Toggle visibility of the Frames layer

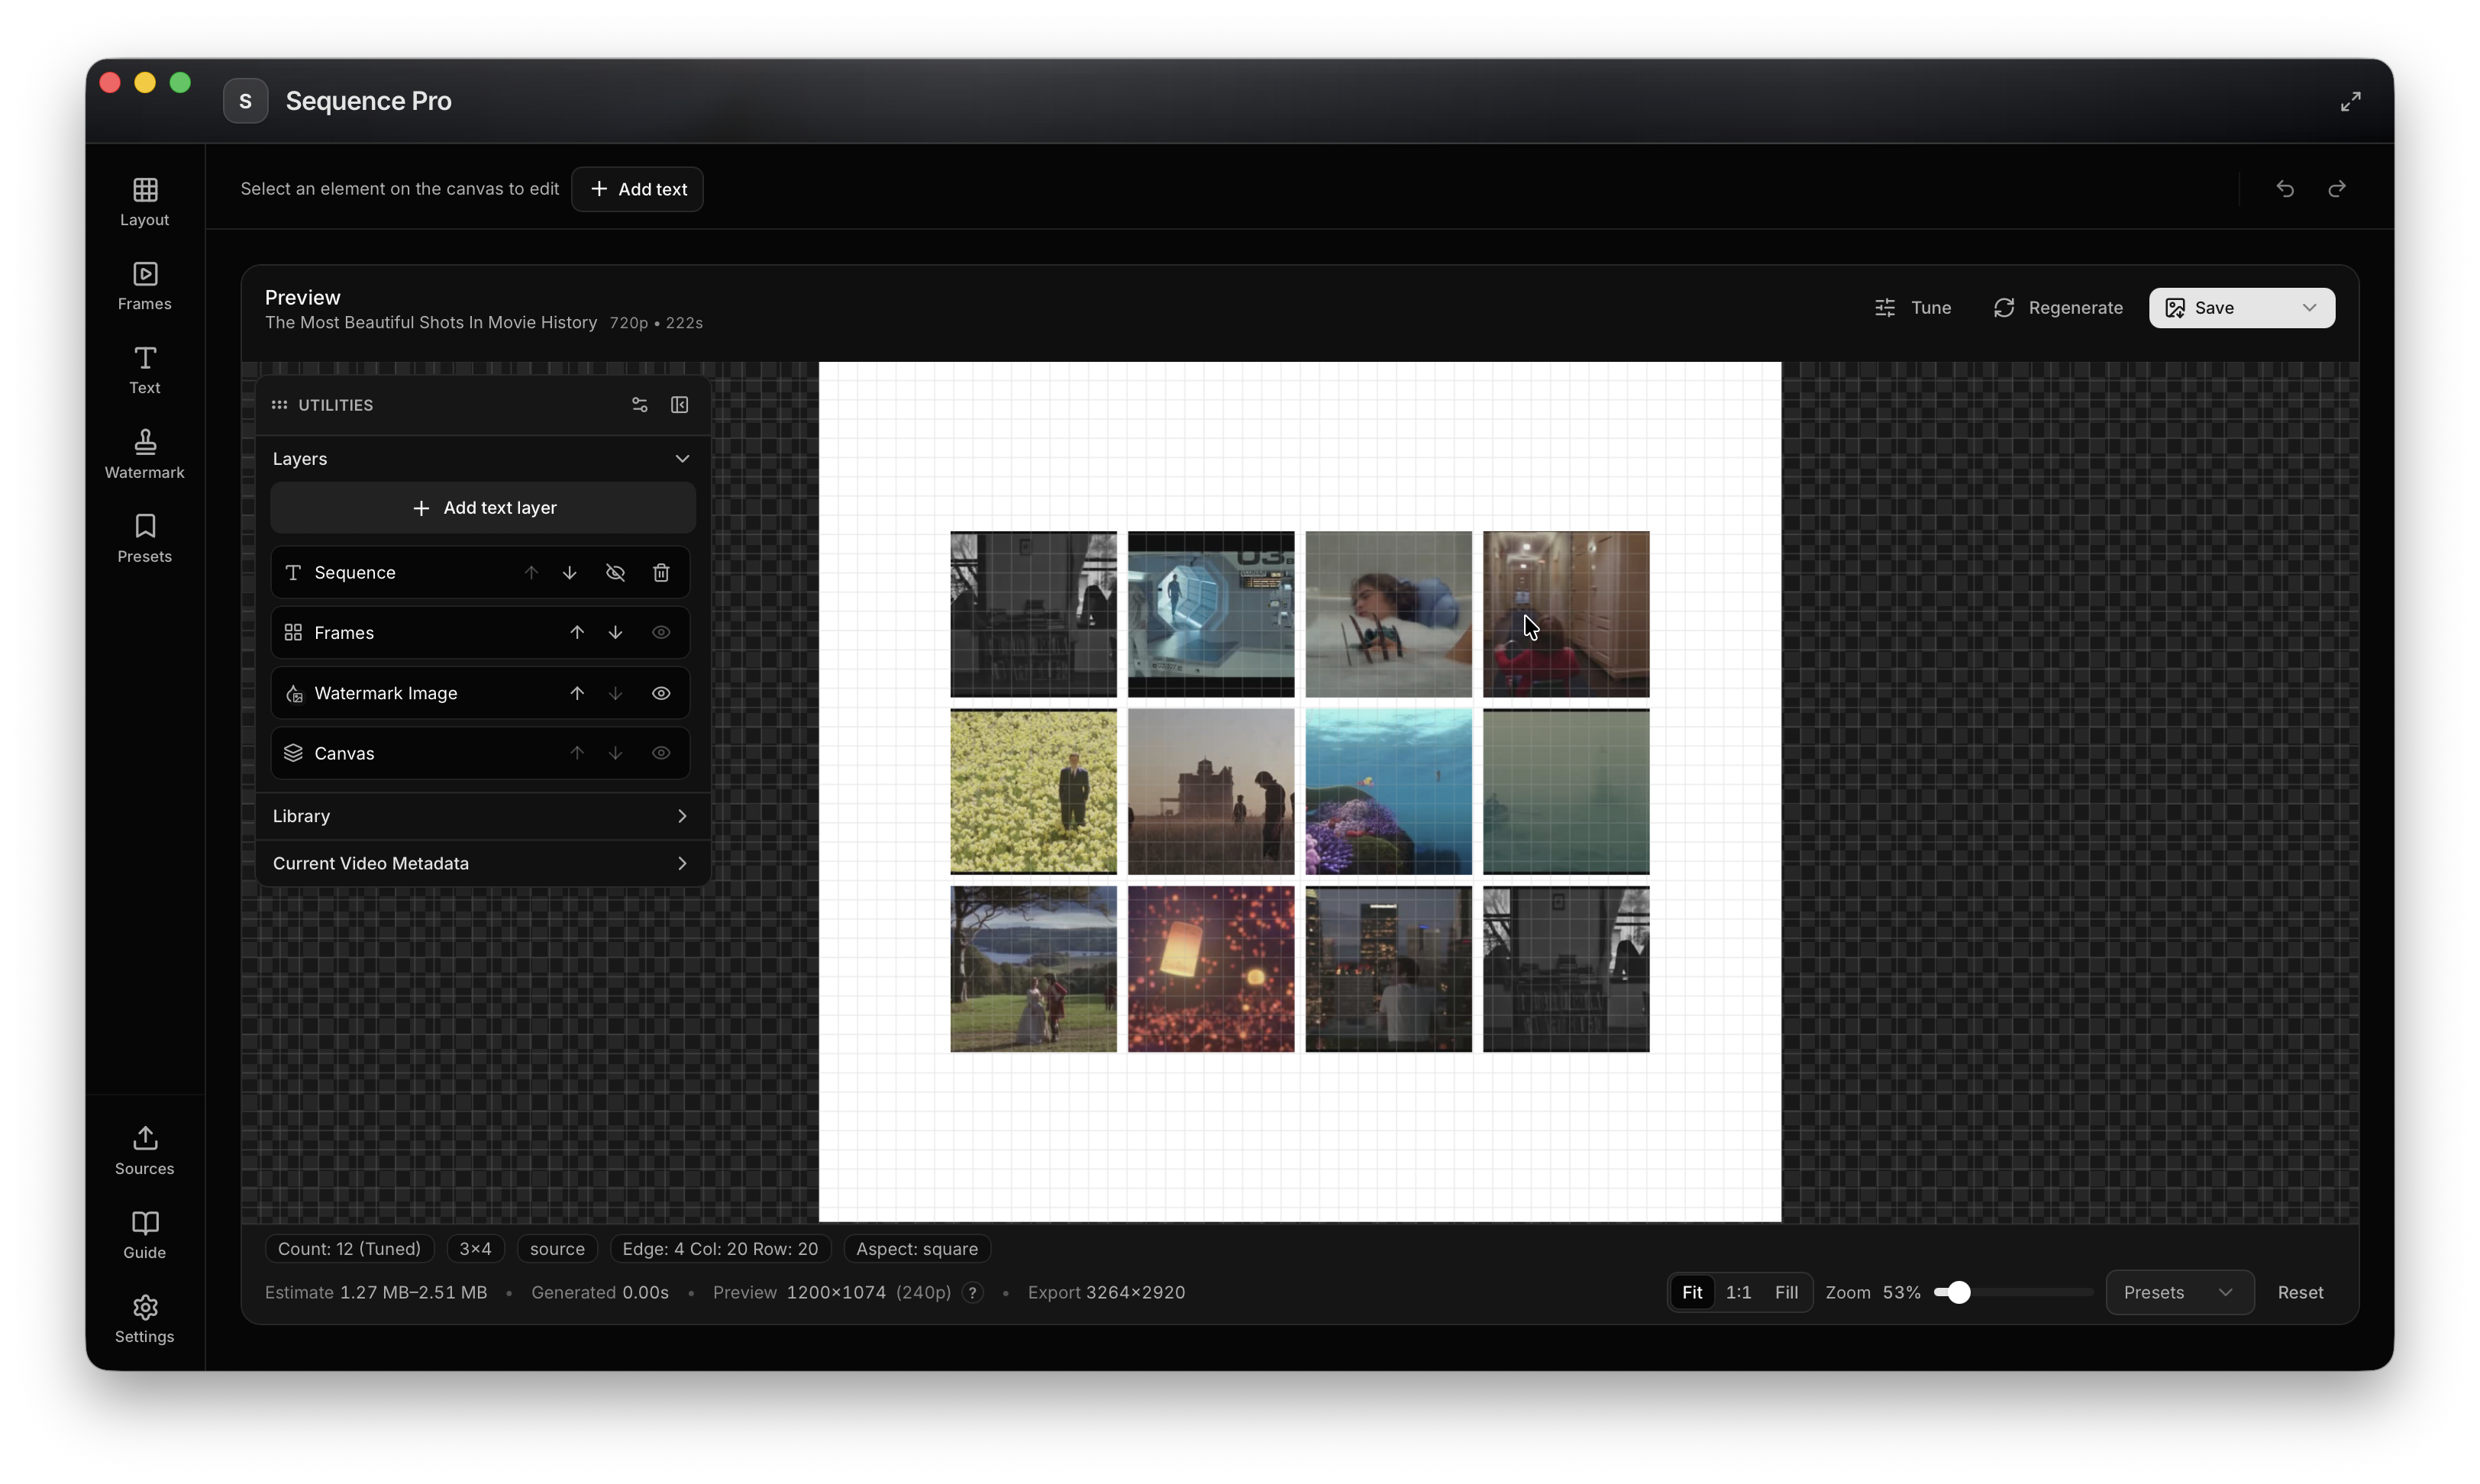[660, 633]
